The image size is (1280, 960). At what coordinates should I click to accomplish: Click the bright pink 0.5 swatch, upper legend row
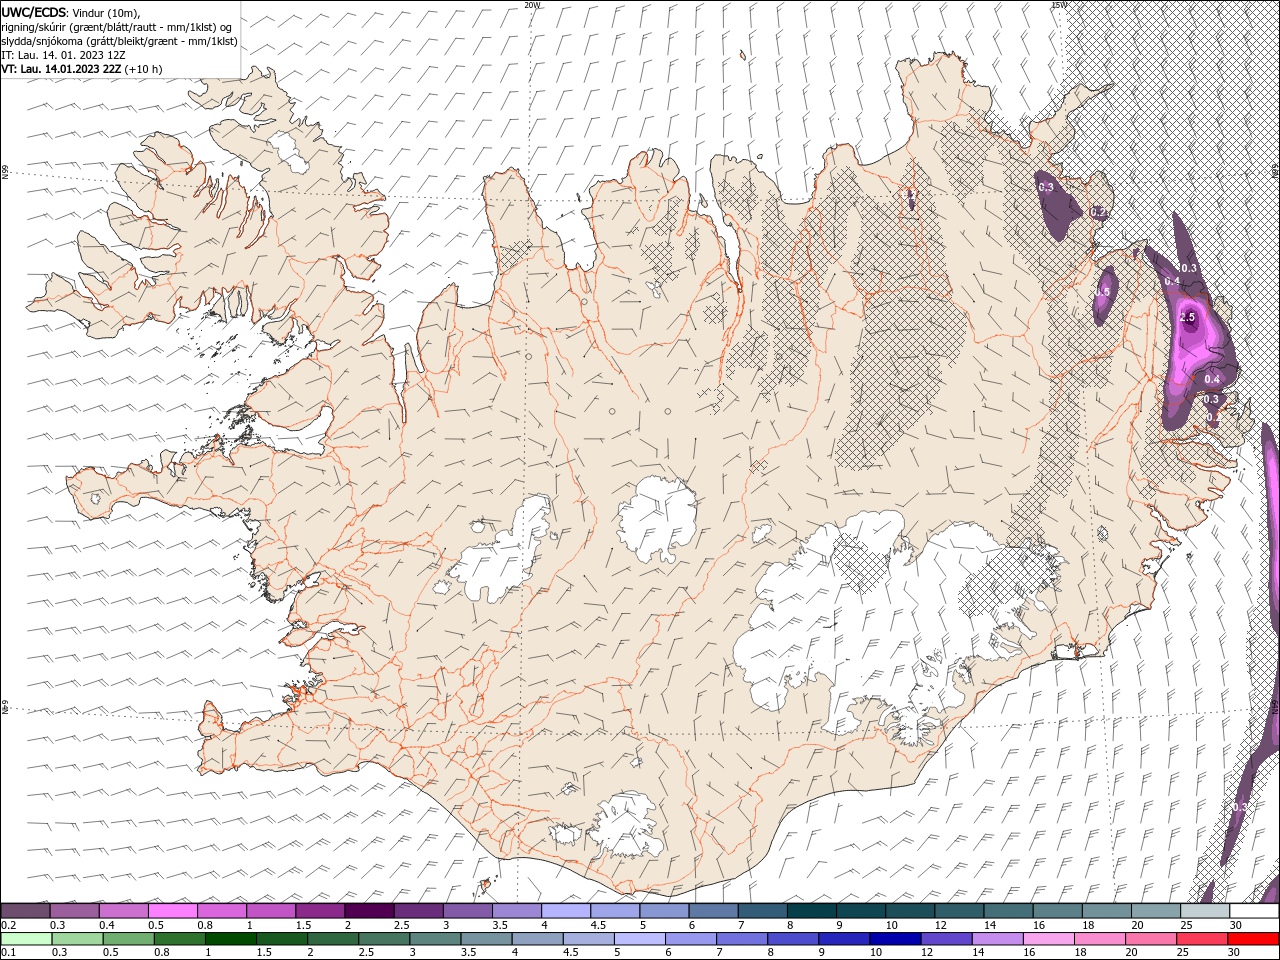click(173, 910)
